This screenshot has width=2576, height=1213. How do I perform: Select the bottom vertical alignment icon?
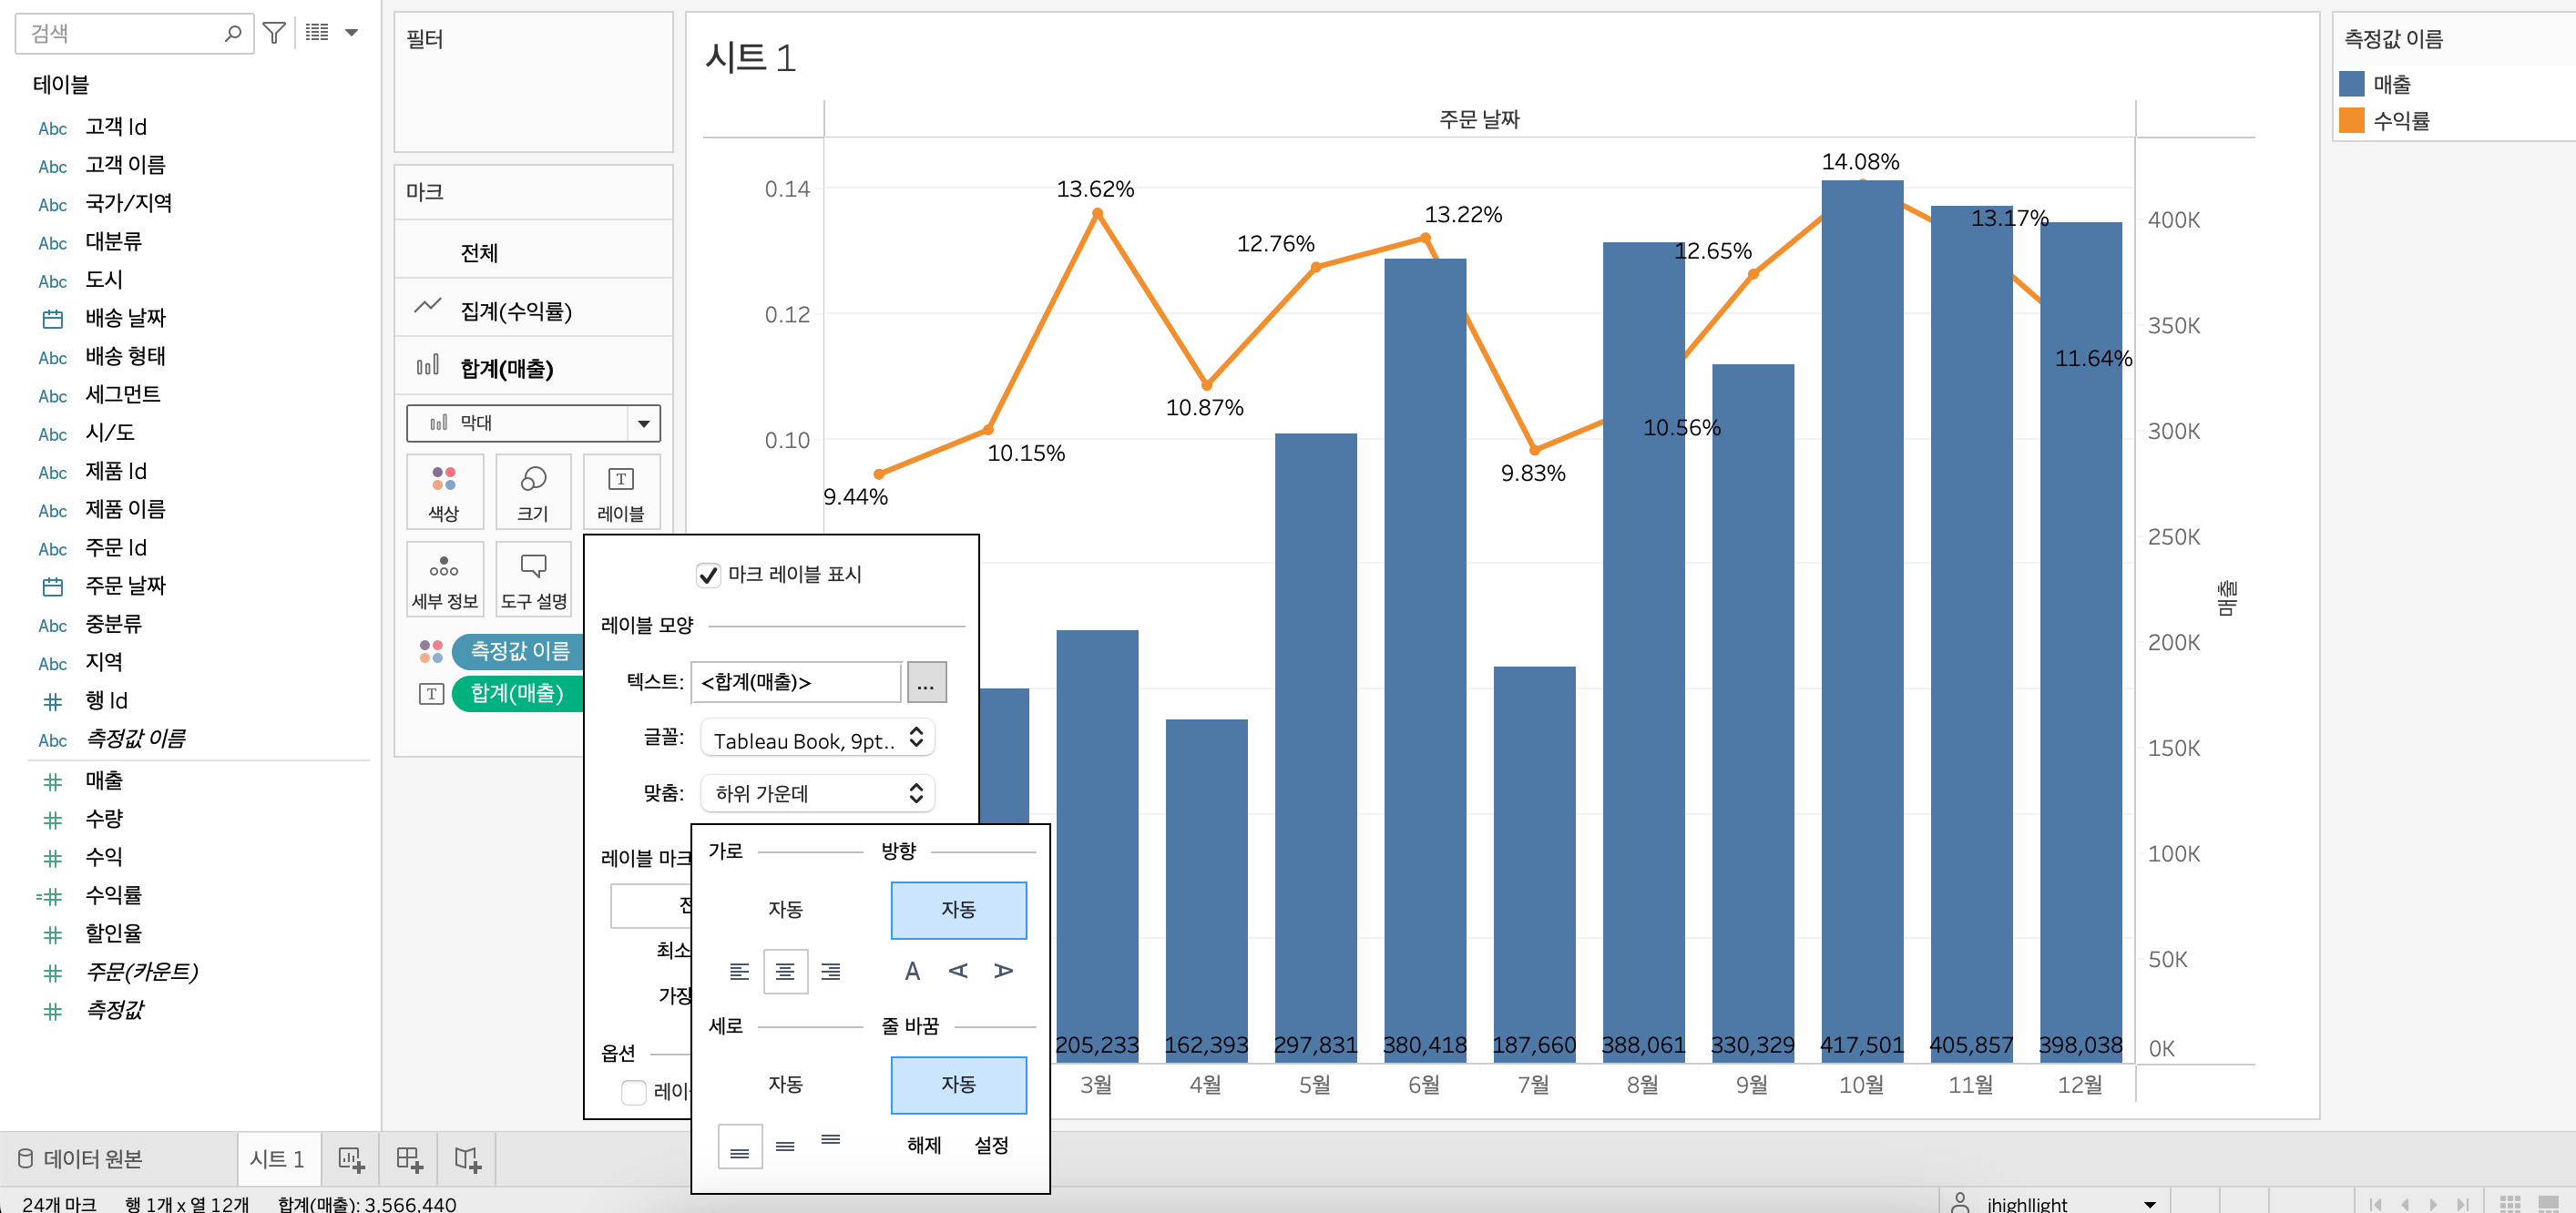(x=739, y=1147)
